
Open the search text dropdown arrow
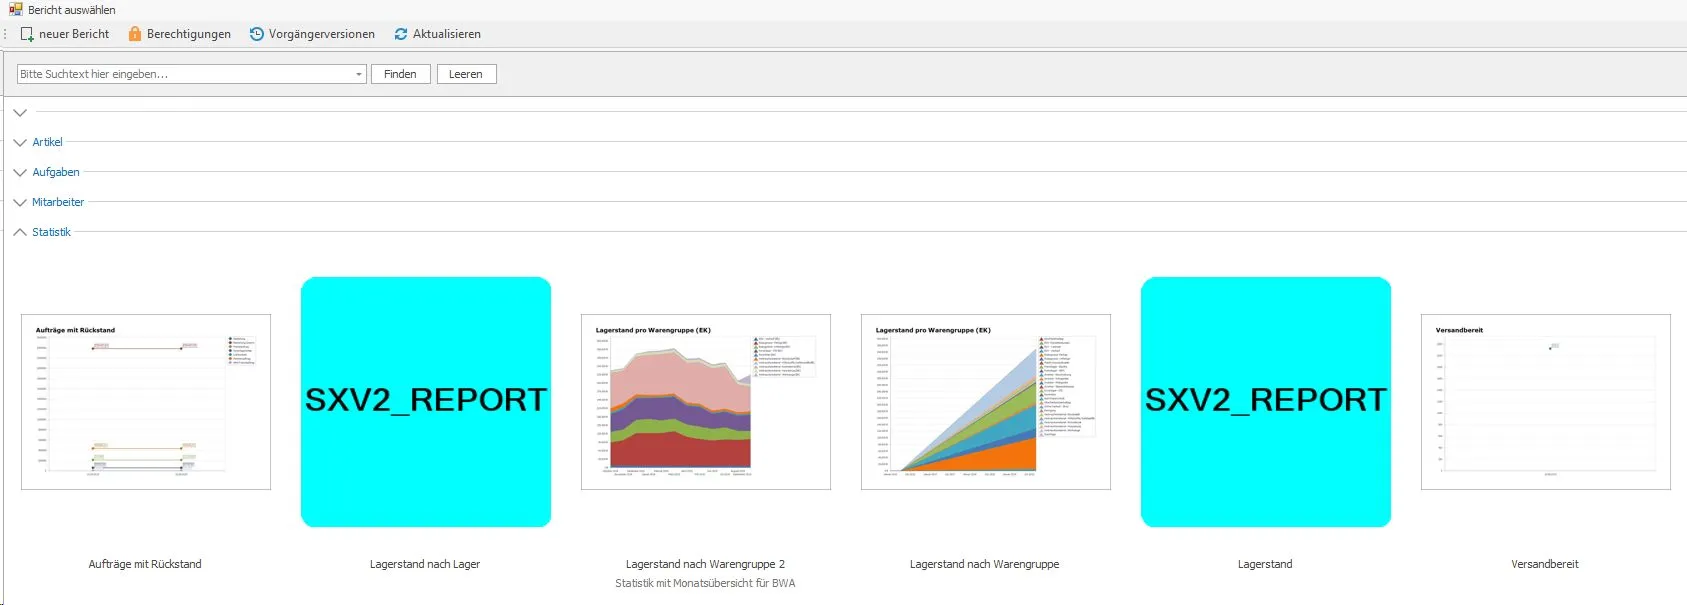(359, 74)
